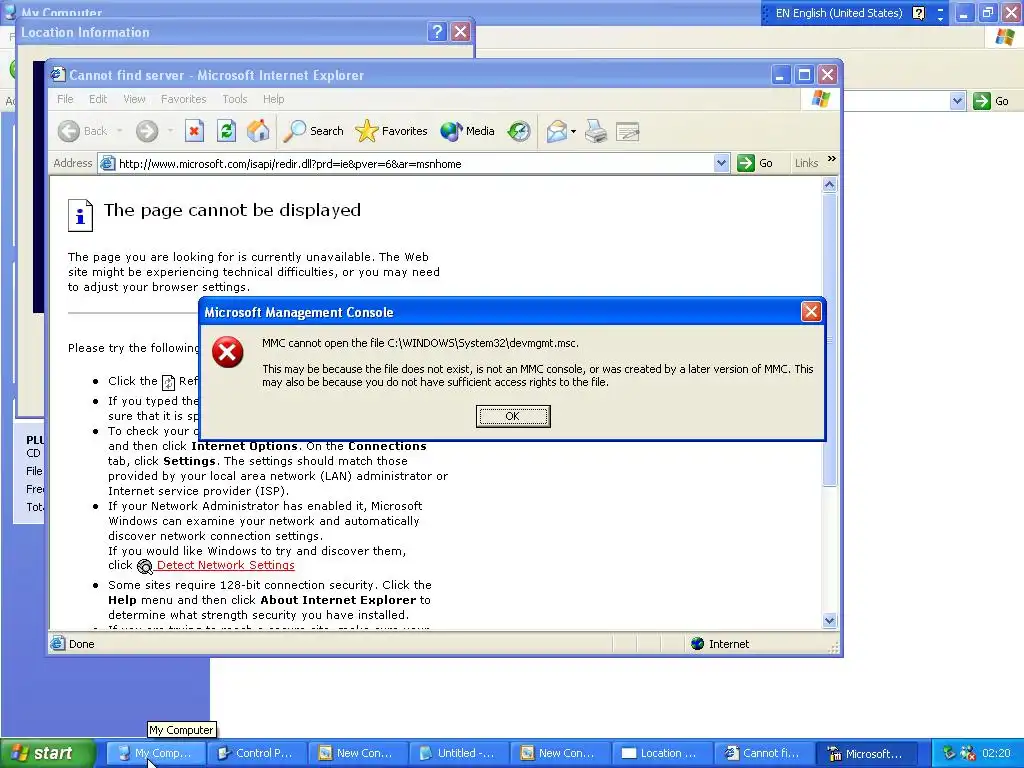Click the Back button in Internet Explorer
The image size is (1024, 768).
[x=82, y=131]
